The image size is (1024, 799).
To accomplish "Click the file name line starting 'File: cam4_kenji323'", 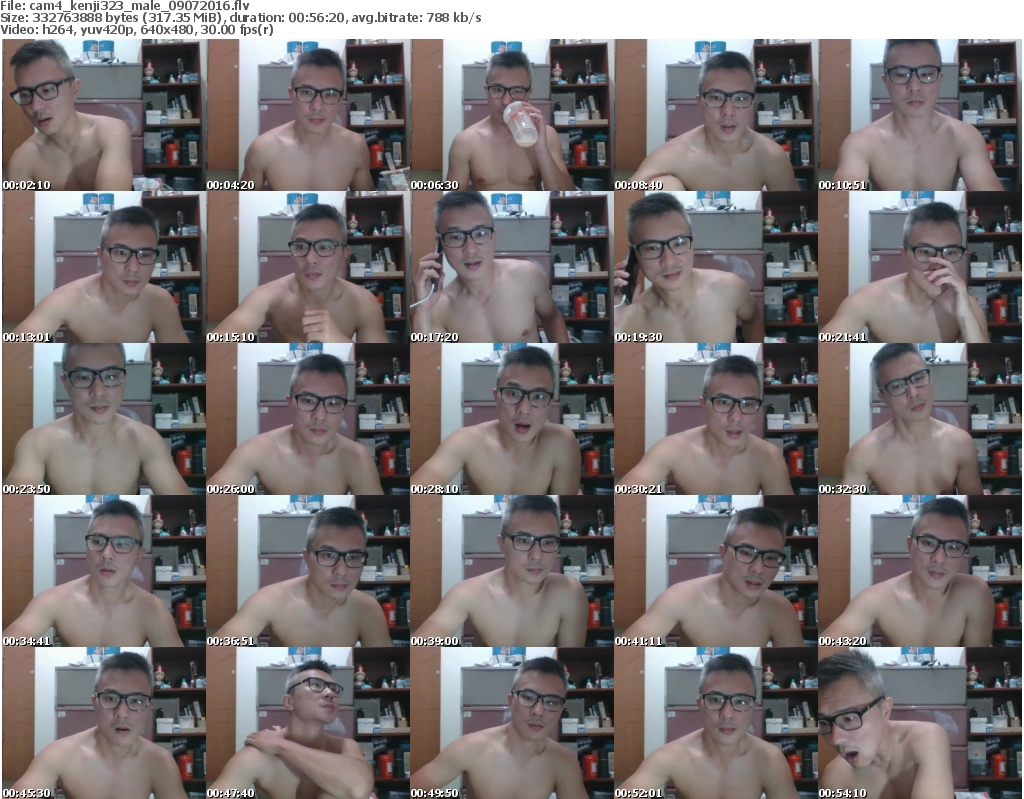I will tap(125, 6).
